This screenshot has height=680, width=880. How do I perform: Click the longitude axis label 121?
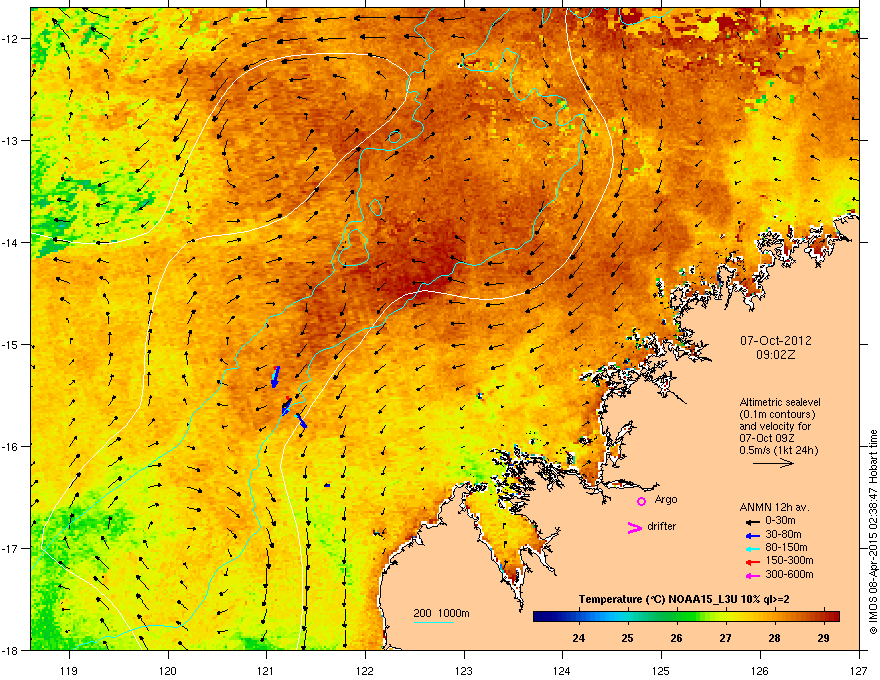pos(266,670)
